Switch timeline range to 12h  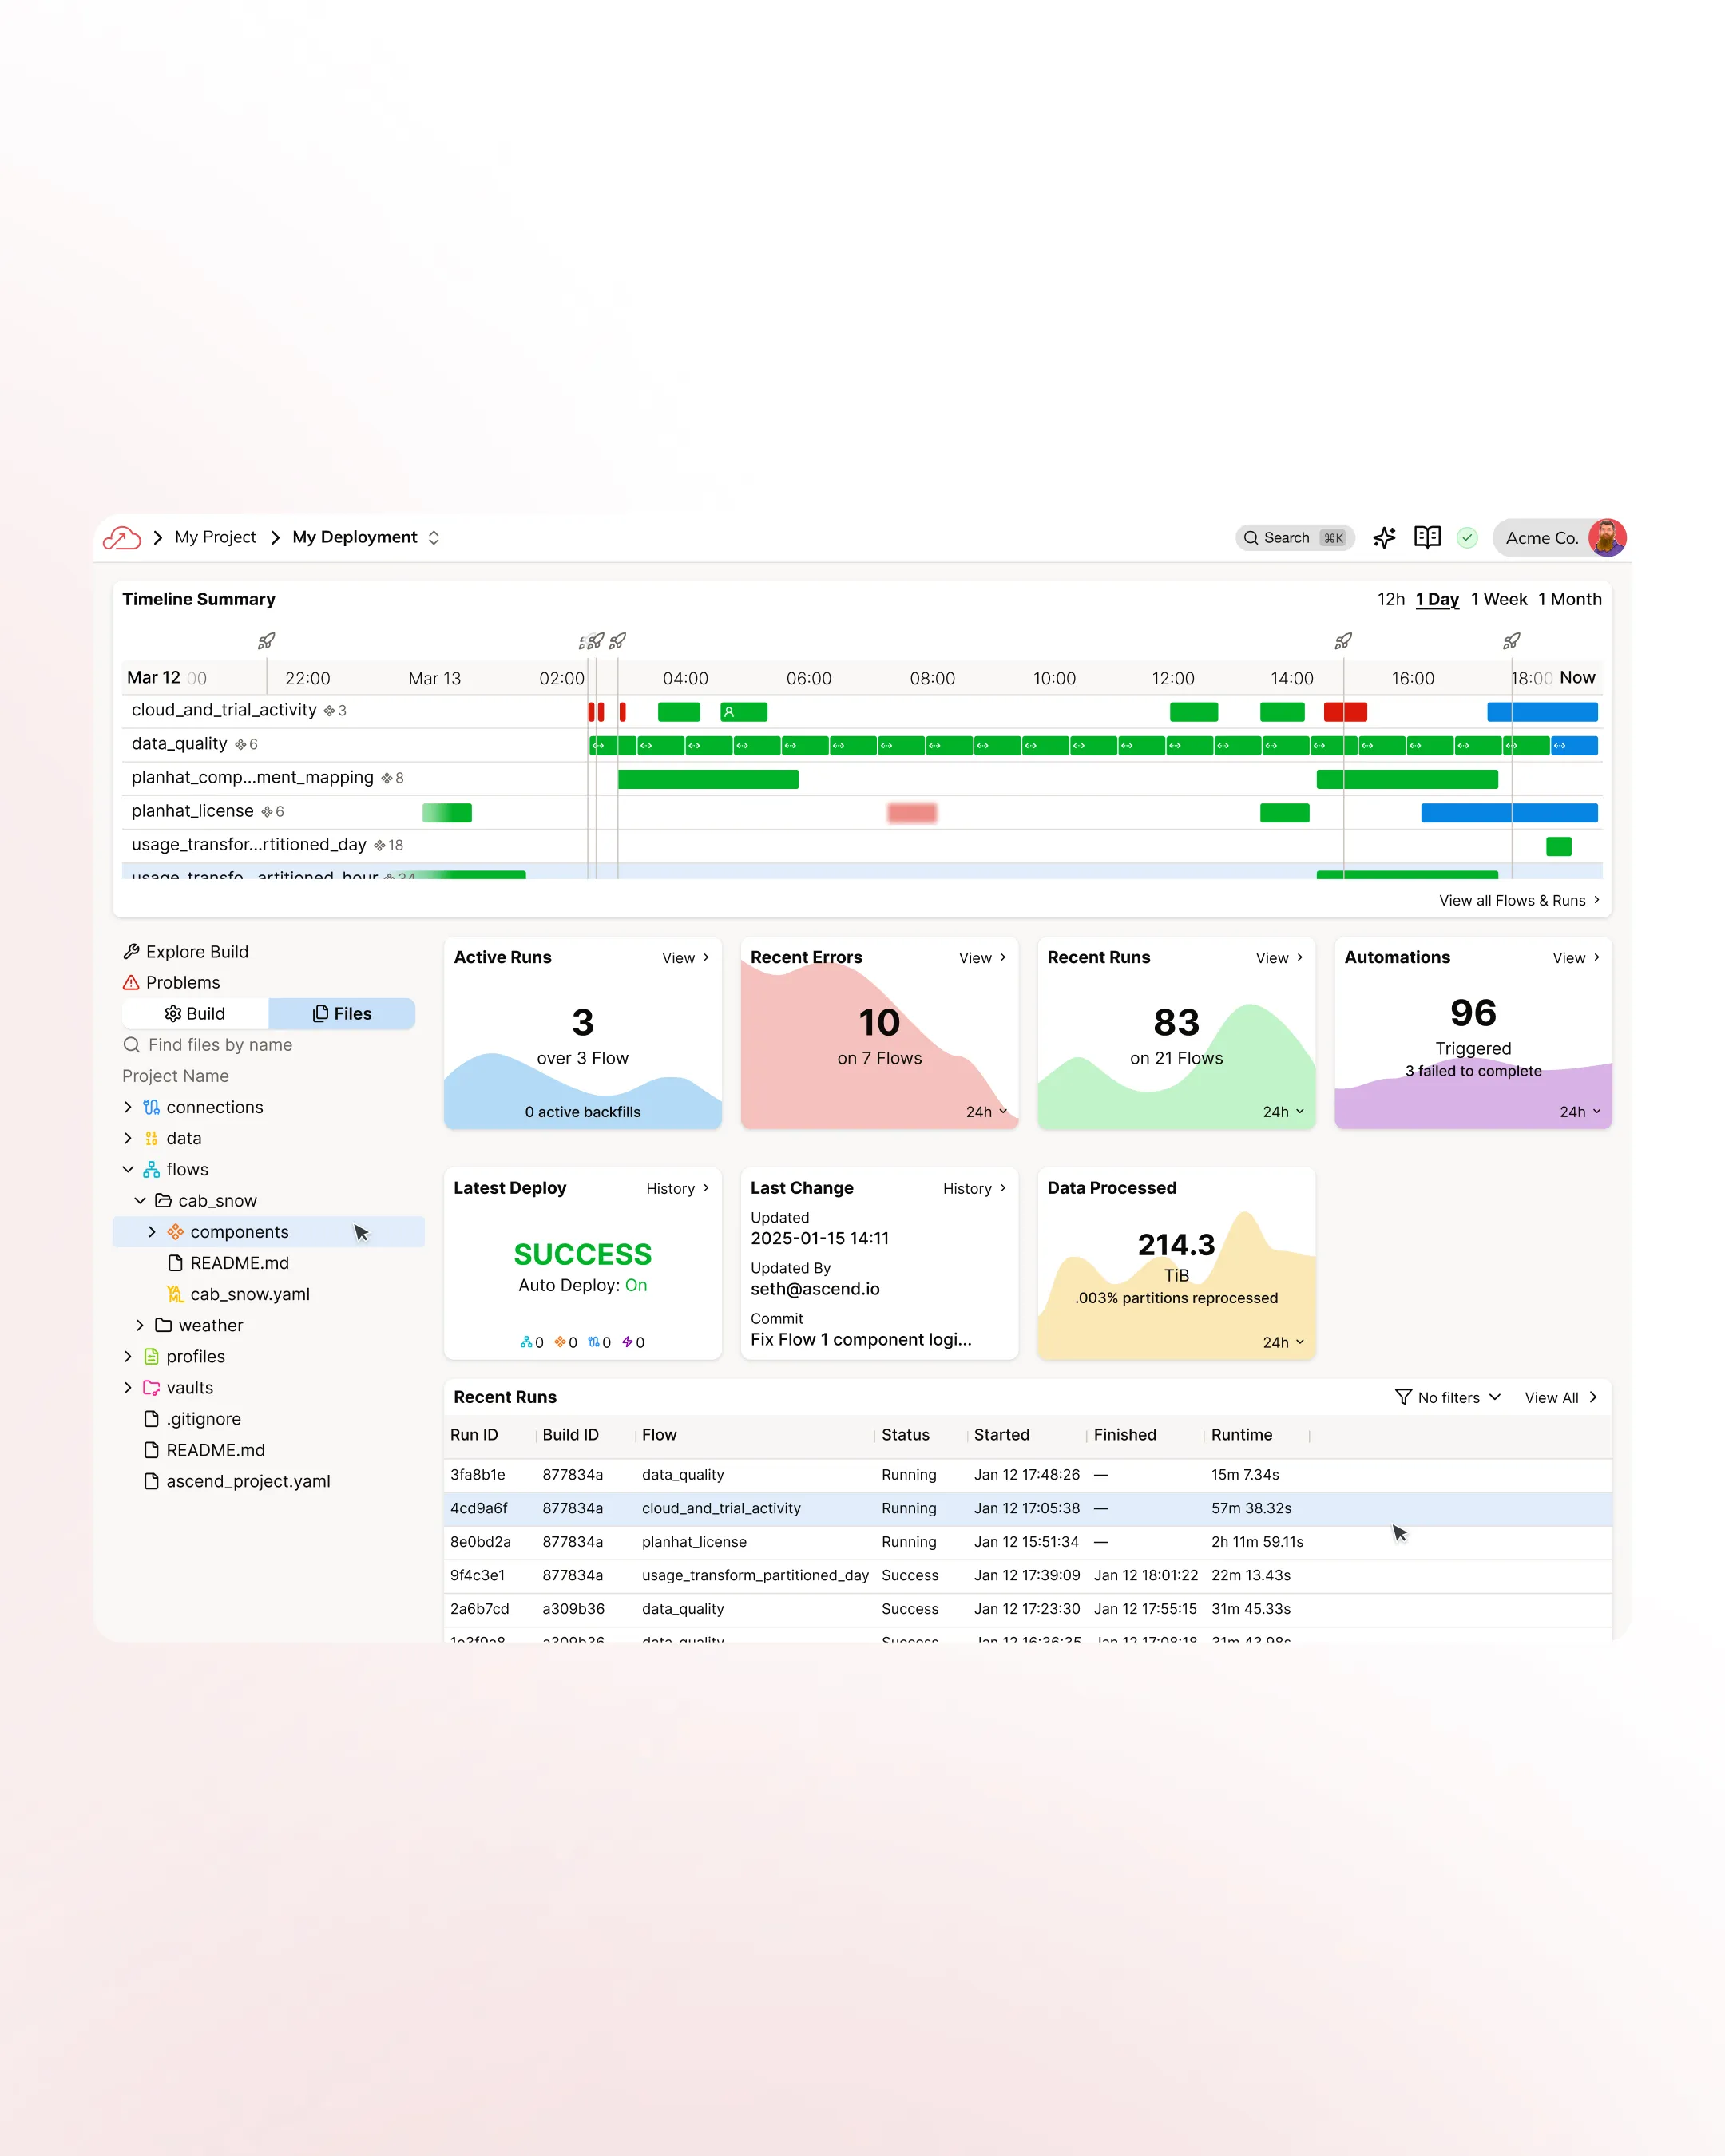click(x=1391, y=599)
